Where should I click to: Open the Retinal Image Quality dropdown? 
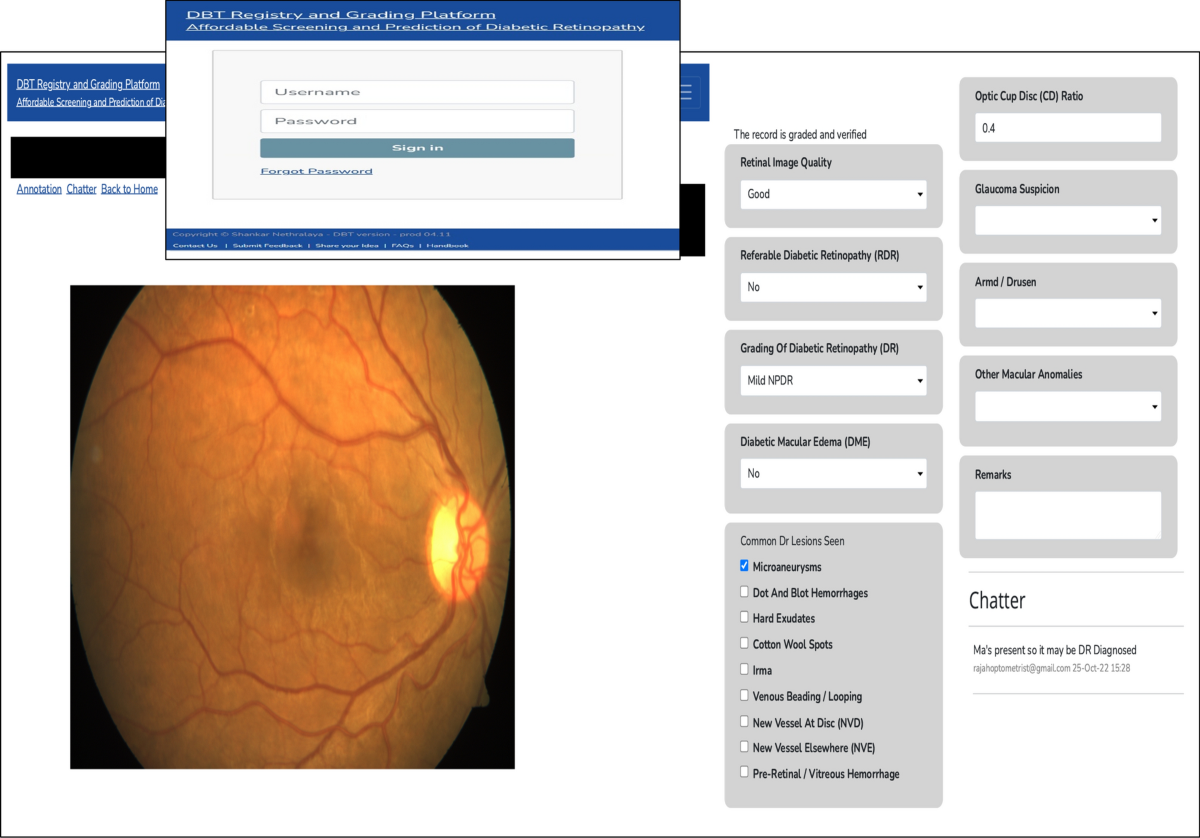pos(833,194)
